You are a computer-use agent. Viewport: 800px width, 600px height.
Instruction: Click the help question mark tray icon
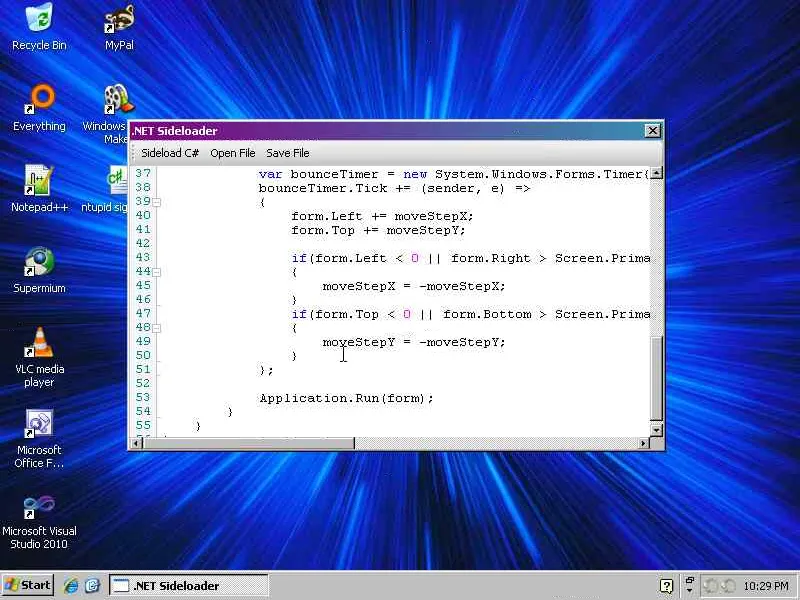click(666, 586)
